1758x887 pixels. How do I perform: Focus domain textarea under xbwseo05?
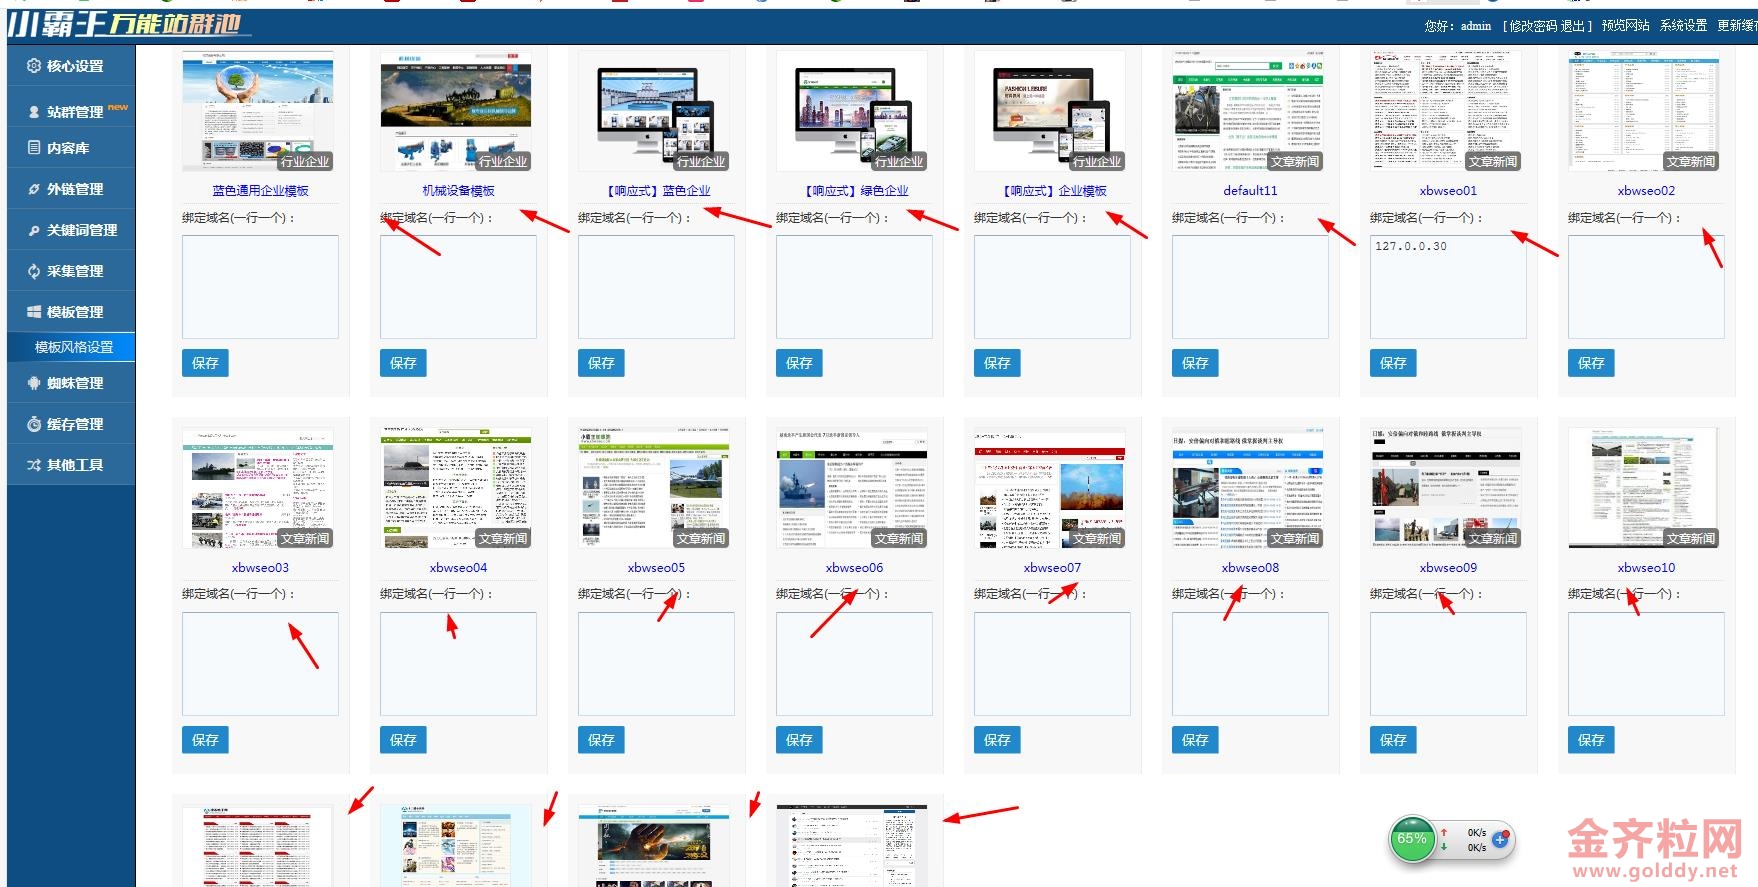point(656,664)
